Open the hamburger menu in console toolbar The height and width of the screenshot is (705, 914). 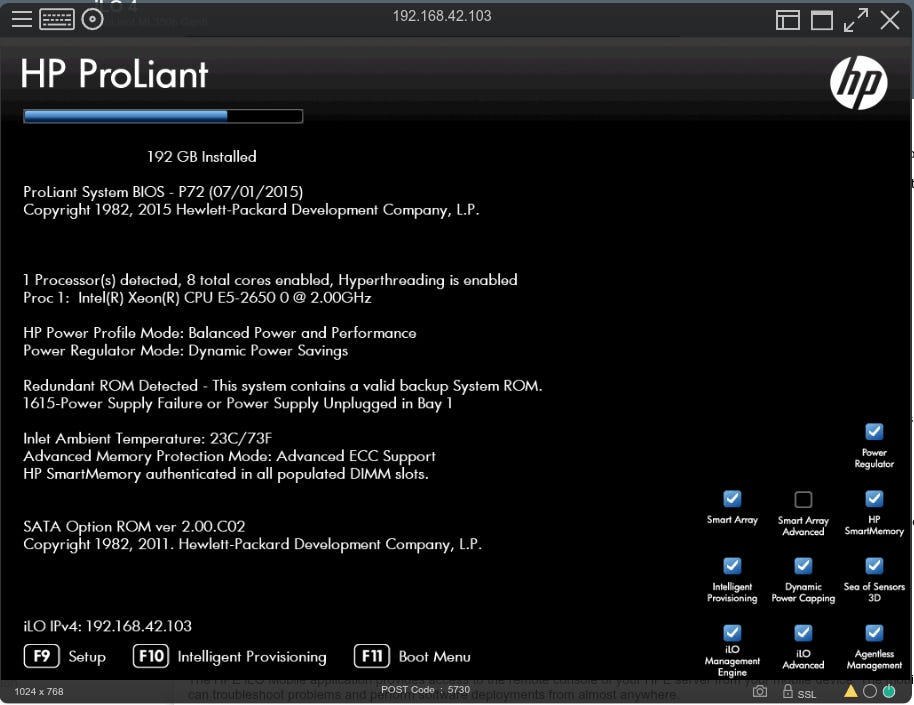tap(22, 19)
